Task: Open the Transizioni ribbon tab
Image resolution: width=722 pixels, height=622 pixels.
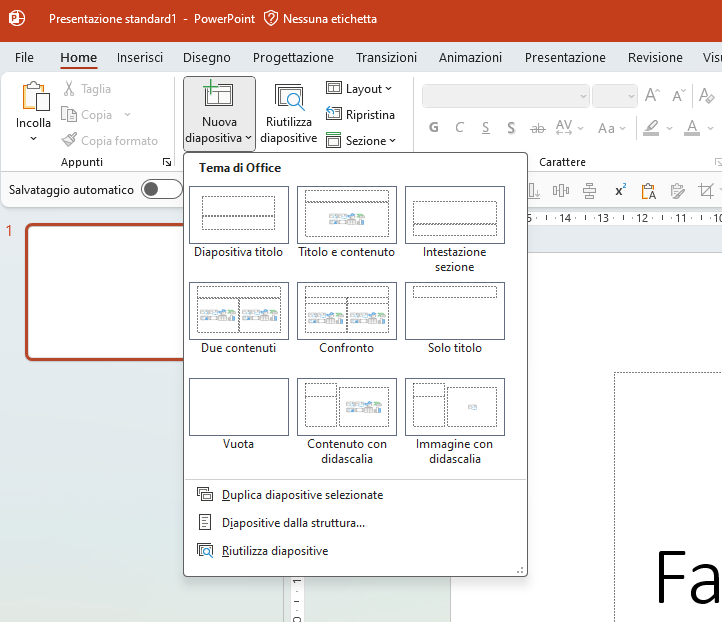Action: [x=386, y=57]
